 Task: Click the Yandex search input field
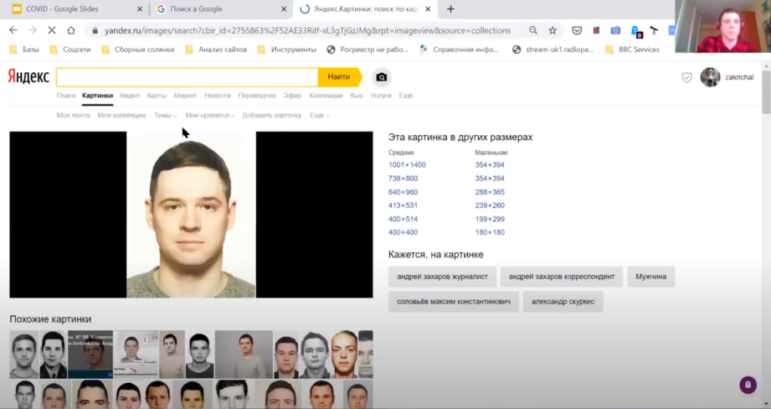pos(187,77)
